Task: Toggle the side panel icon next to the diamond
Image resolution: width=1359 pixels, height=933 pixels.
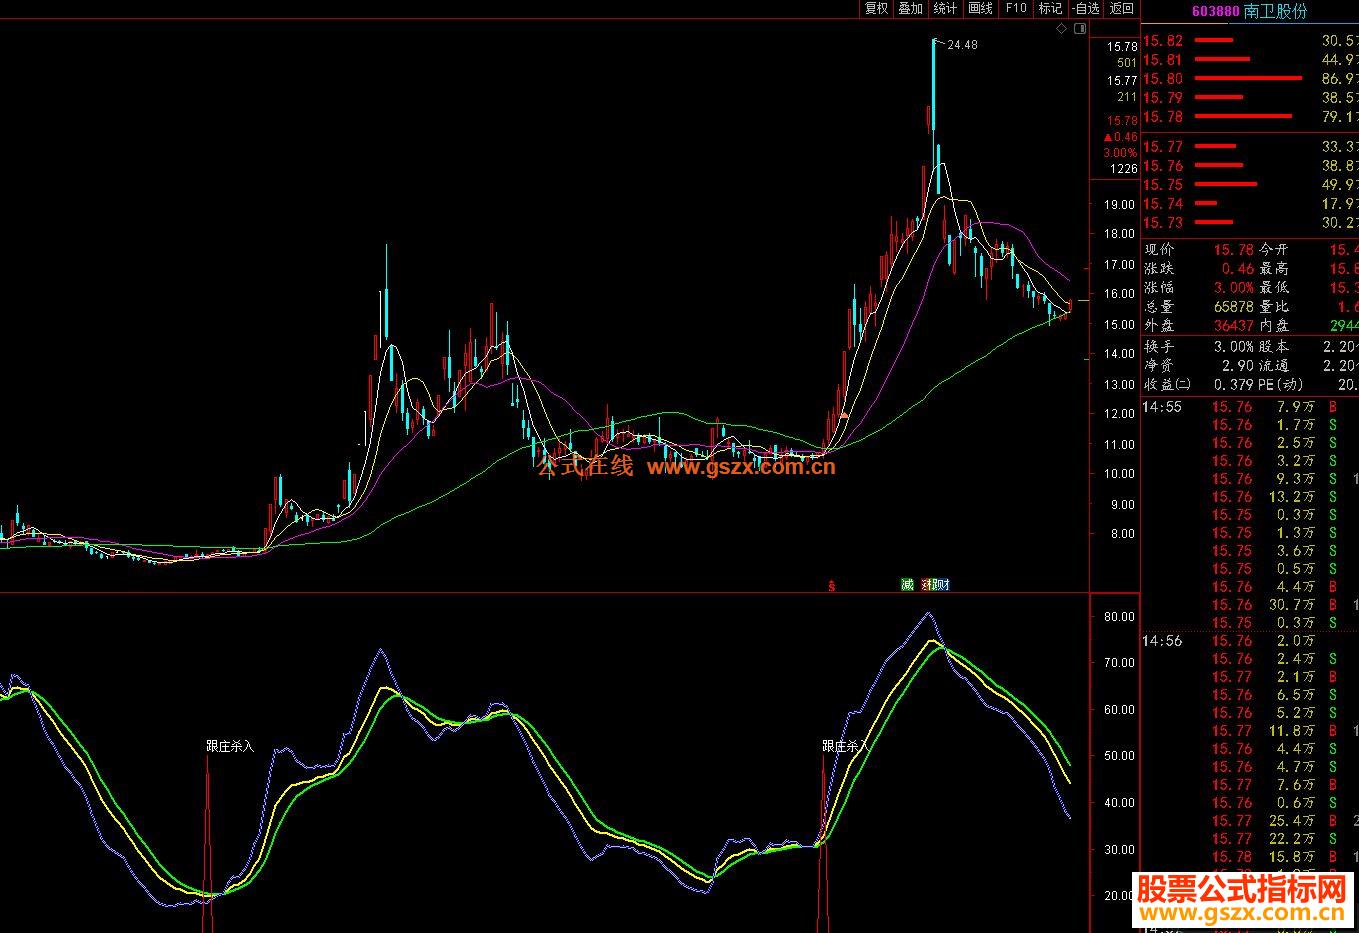Action: (1080, 29)
